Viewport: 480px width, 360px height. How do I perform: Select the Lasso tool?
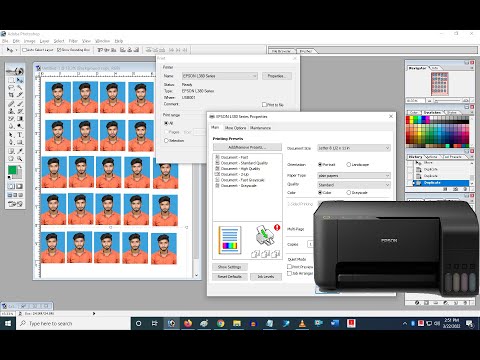point(11,88)
